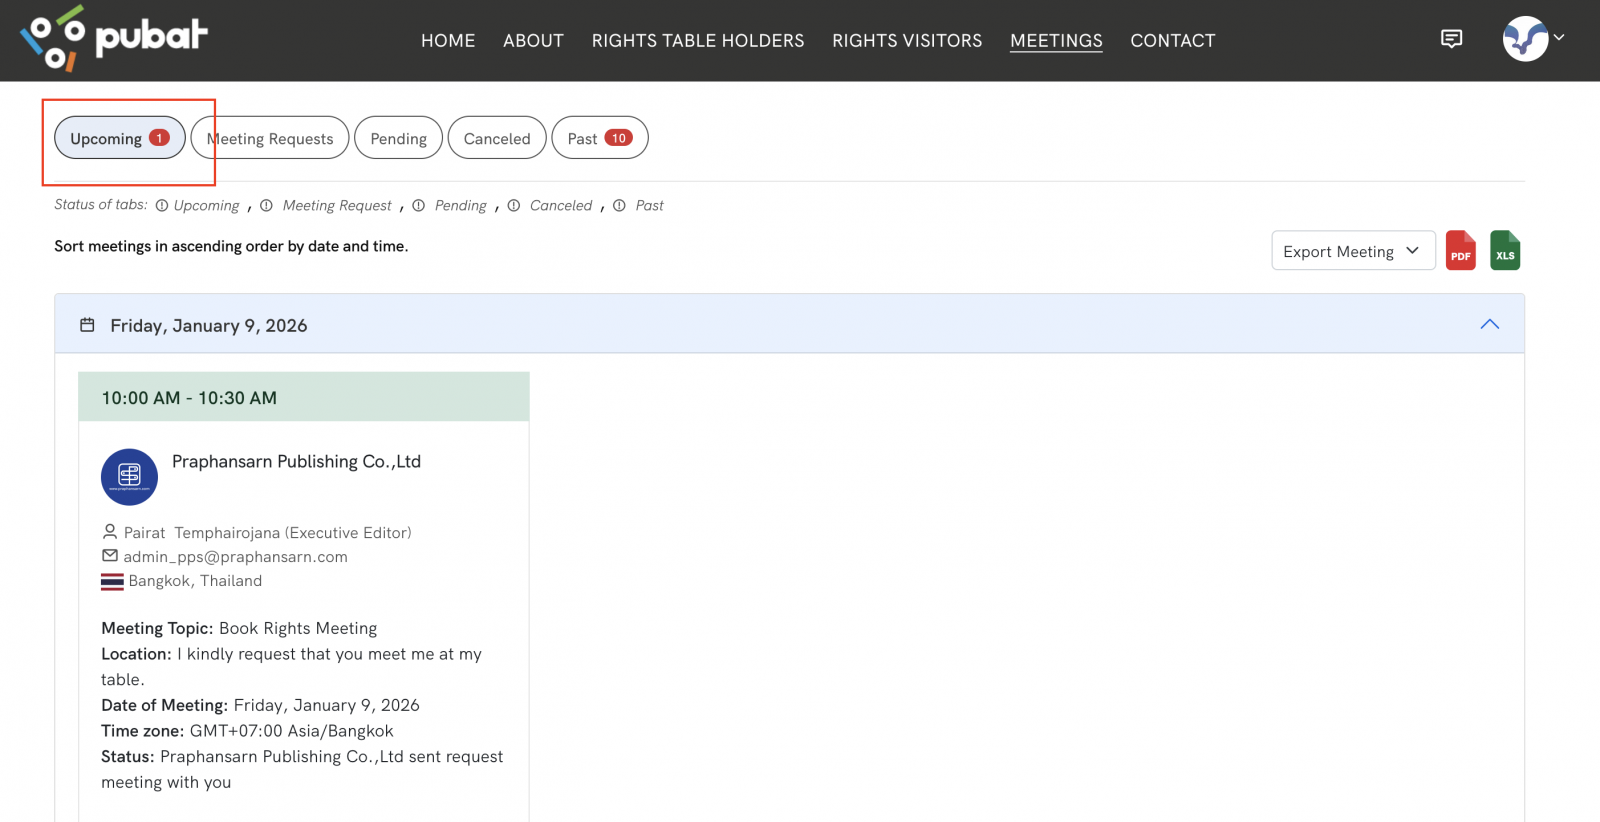Viewport: 1600px width, 822px height.
Task: Export meetings as XLS
Action: pyautogui.click(x=1505, y=250)
